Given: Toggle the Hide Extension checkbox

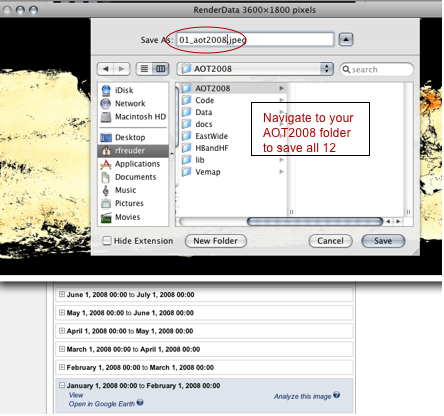Looking at the screenshot, I should [107, 241].
